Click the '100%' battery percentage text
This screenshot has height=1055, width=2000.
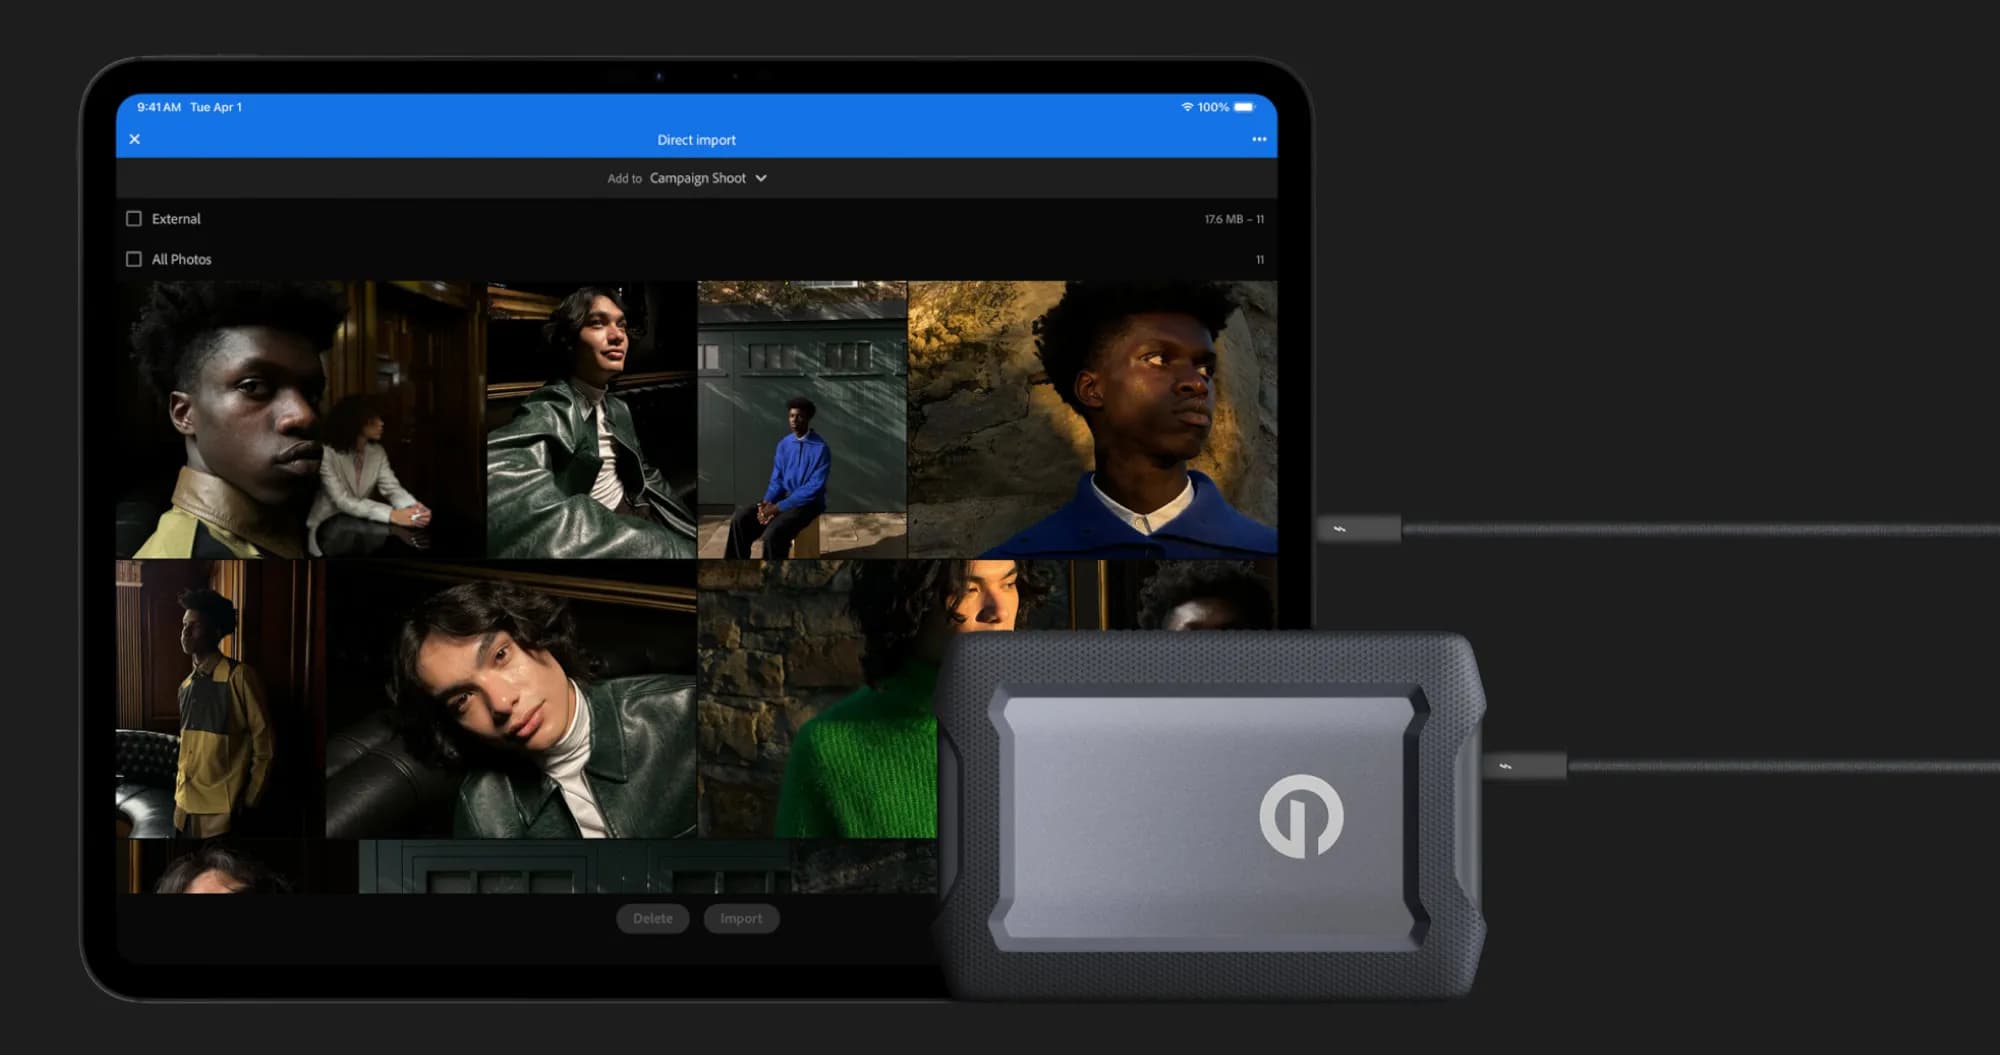[x=1213, y=107]
